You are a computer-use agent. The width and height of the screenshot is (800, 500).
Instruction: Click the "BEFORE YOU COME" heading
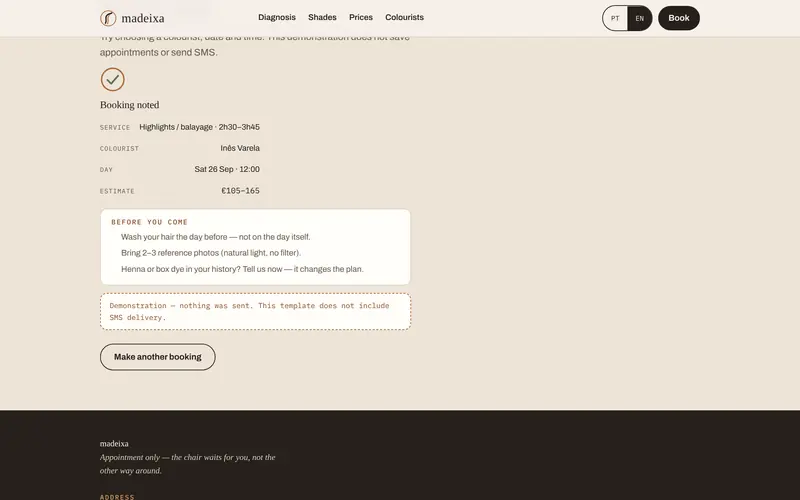coord(149,222)
